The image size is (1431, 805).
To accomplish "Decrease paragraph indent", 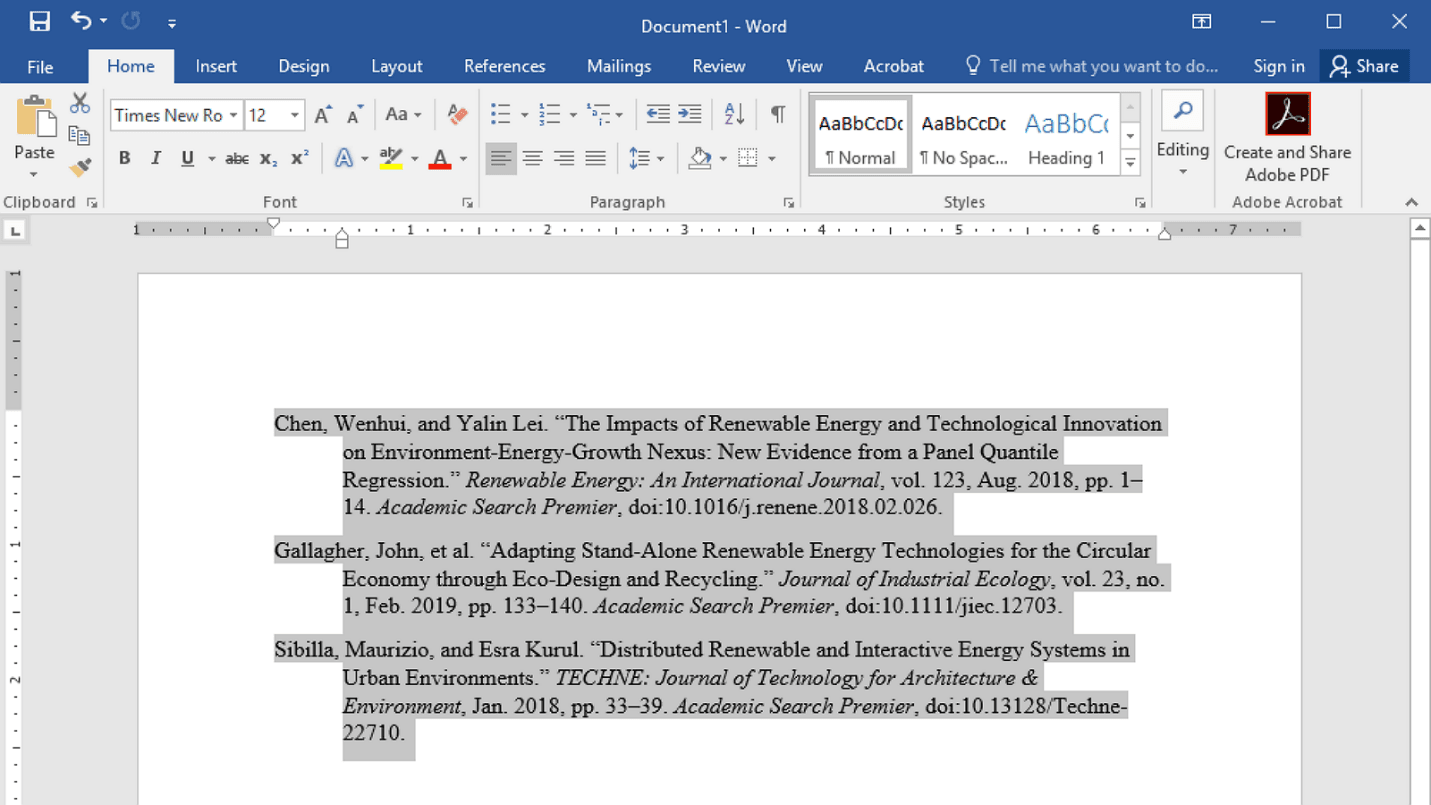I will 658,115.
